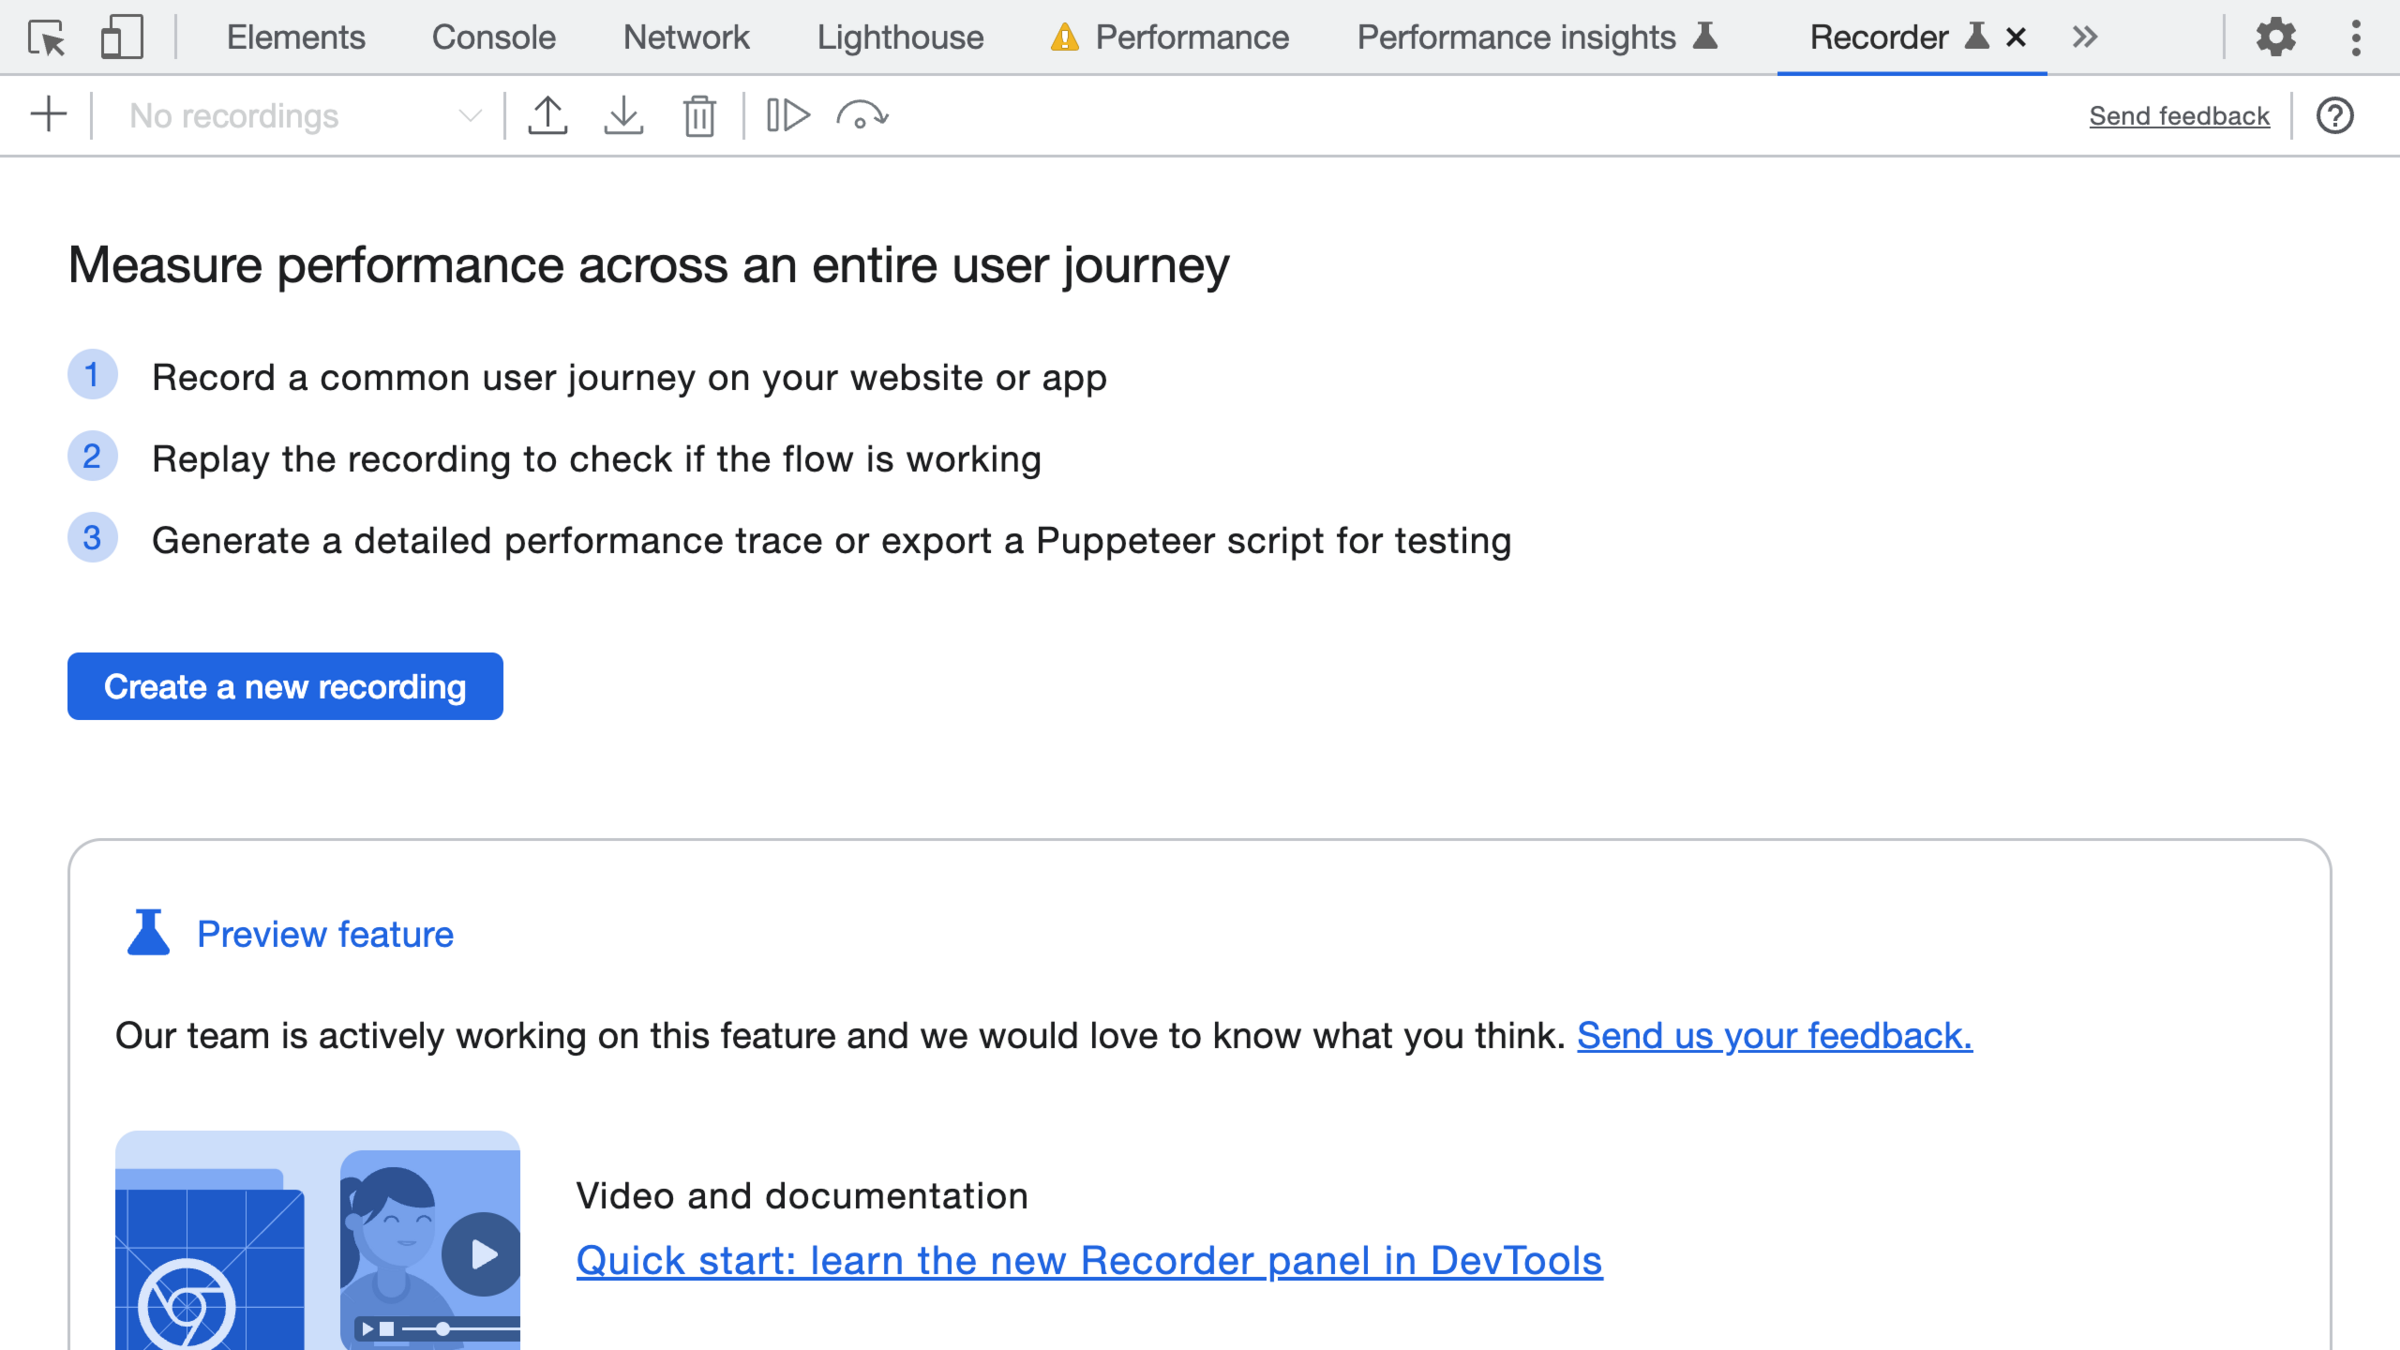Select the inspect element picker icon
2400x1350 pixels.
pos(46,38)
